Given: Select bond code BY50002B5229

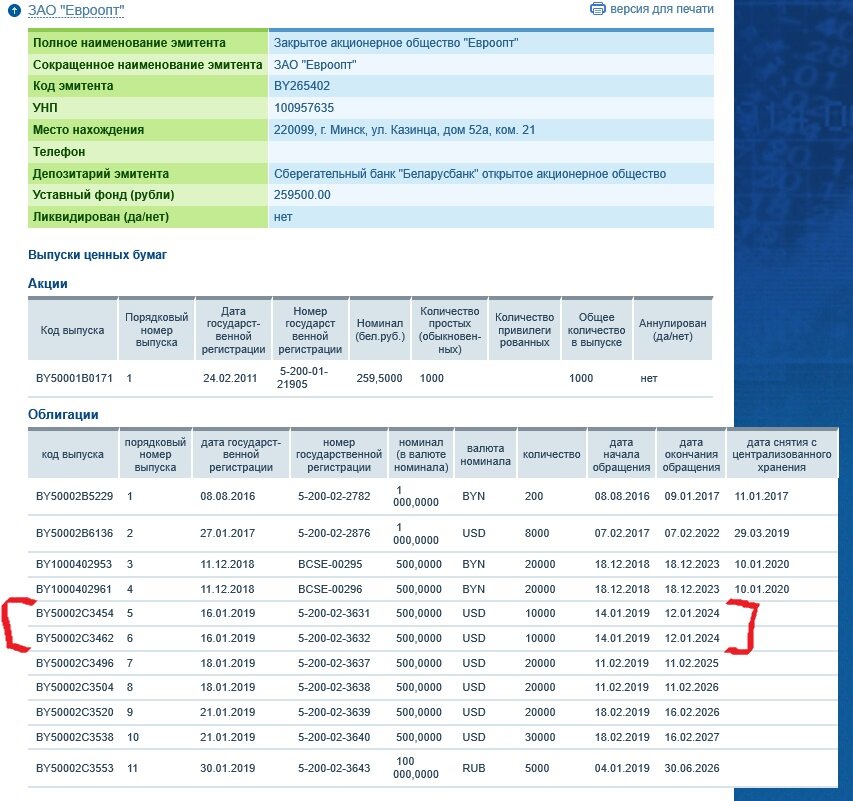Looking at the screenshot, I should pyautogui.click(x=75, y=496).
